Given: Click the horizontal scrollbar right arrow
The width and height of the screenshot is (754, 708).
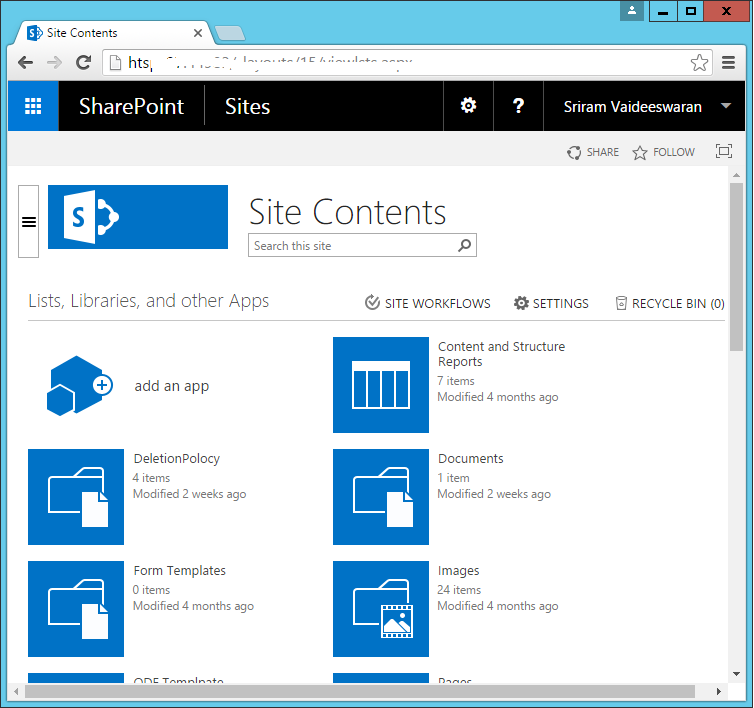Looking at the screenshot, I should pyautogui.click(x=718, y=692).
